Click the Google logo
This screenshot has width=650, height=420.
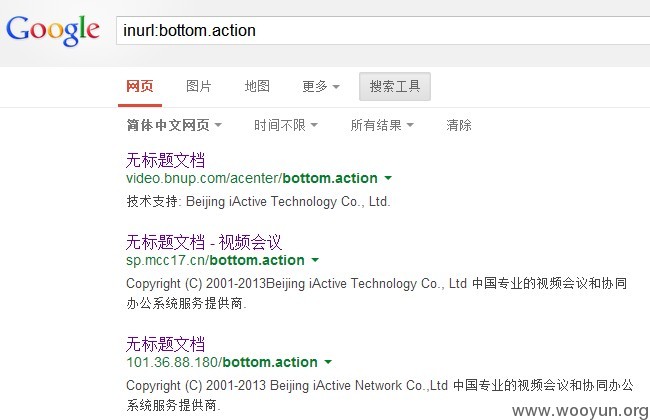coord(53,30)
